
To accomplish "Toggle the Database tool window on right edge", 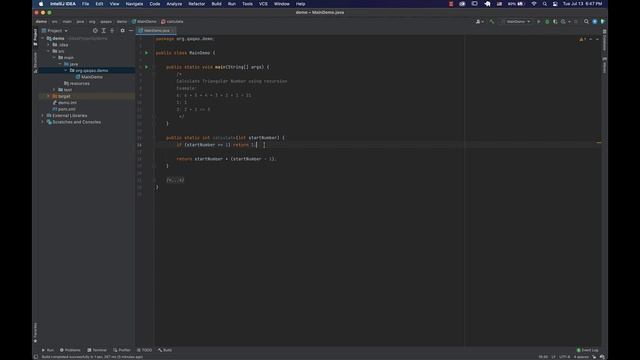I will pyautogui.click(x=604, y=39).
